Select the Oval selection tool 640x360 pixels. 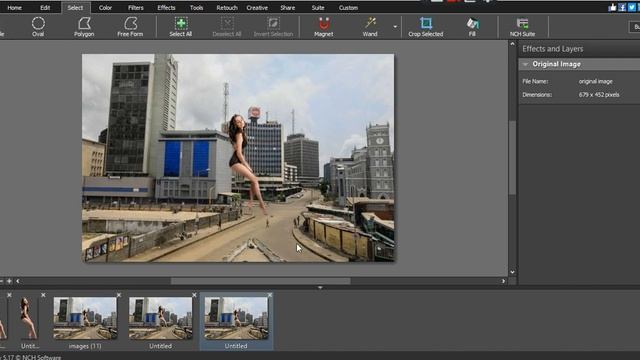click(x=38, y=27)
